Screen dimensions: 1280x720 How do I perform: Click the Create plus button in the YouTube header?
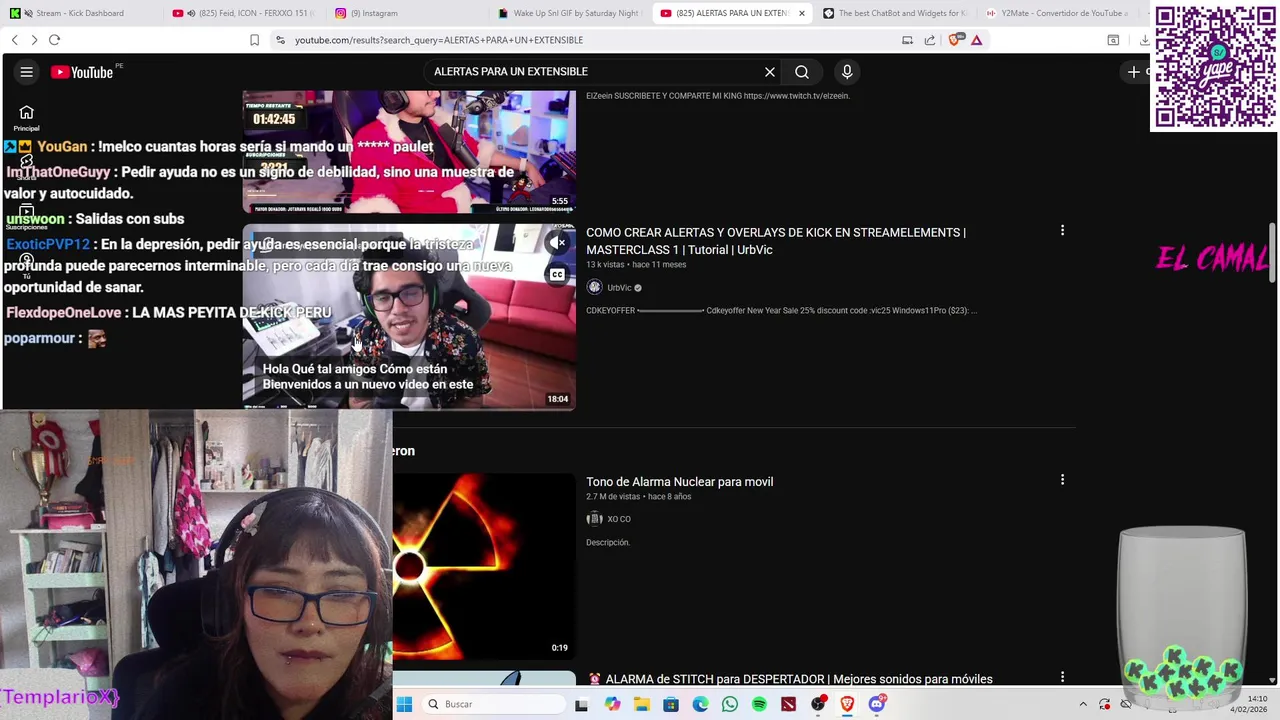[1133, 72]
